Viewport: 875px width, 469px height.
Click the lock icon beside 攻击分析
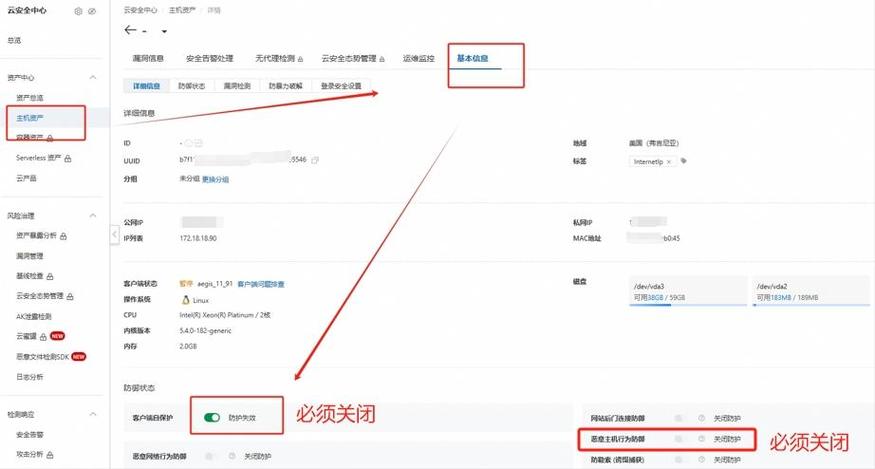50,455
